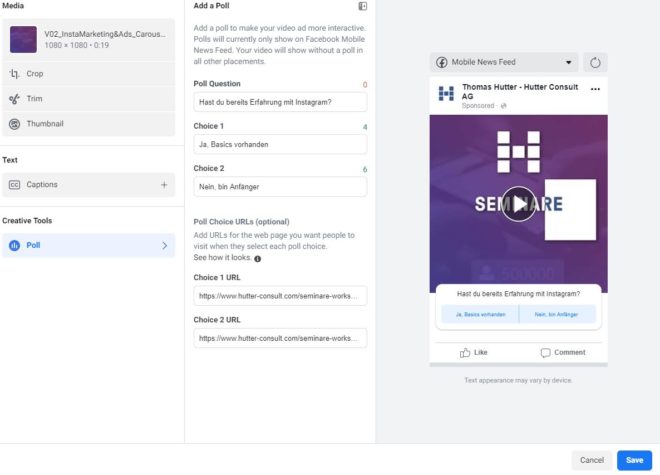Image resolution: width=660 pixels, height=475 pixels.
Task: Open the Trim tool
Action: pos(88,99)
